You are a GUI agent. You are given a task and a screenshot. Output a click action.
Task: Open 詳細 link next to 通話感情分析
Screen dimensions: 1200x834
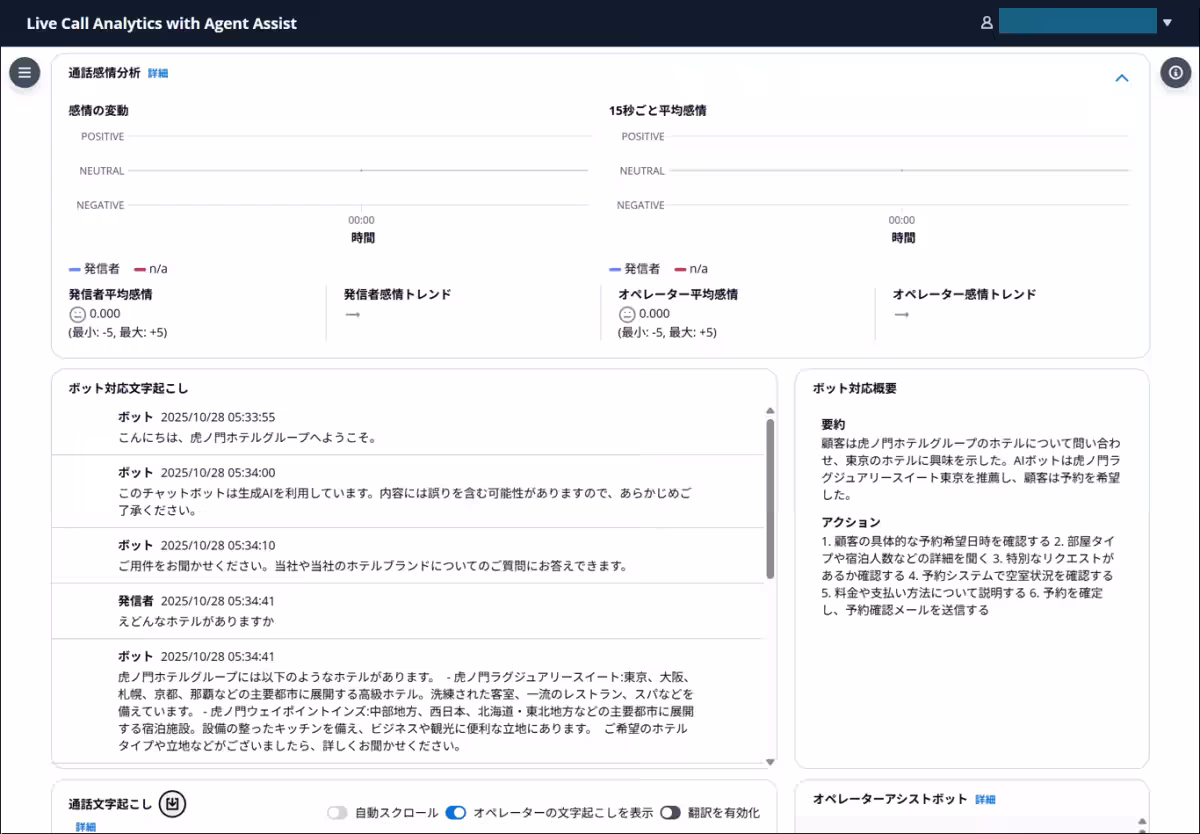point(158,73)
